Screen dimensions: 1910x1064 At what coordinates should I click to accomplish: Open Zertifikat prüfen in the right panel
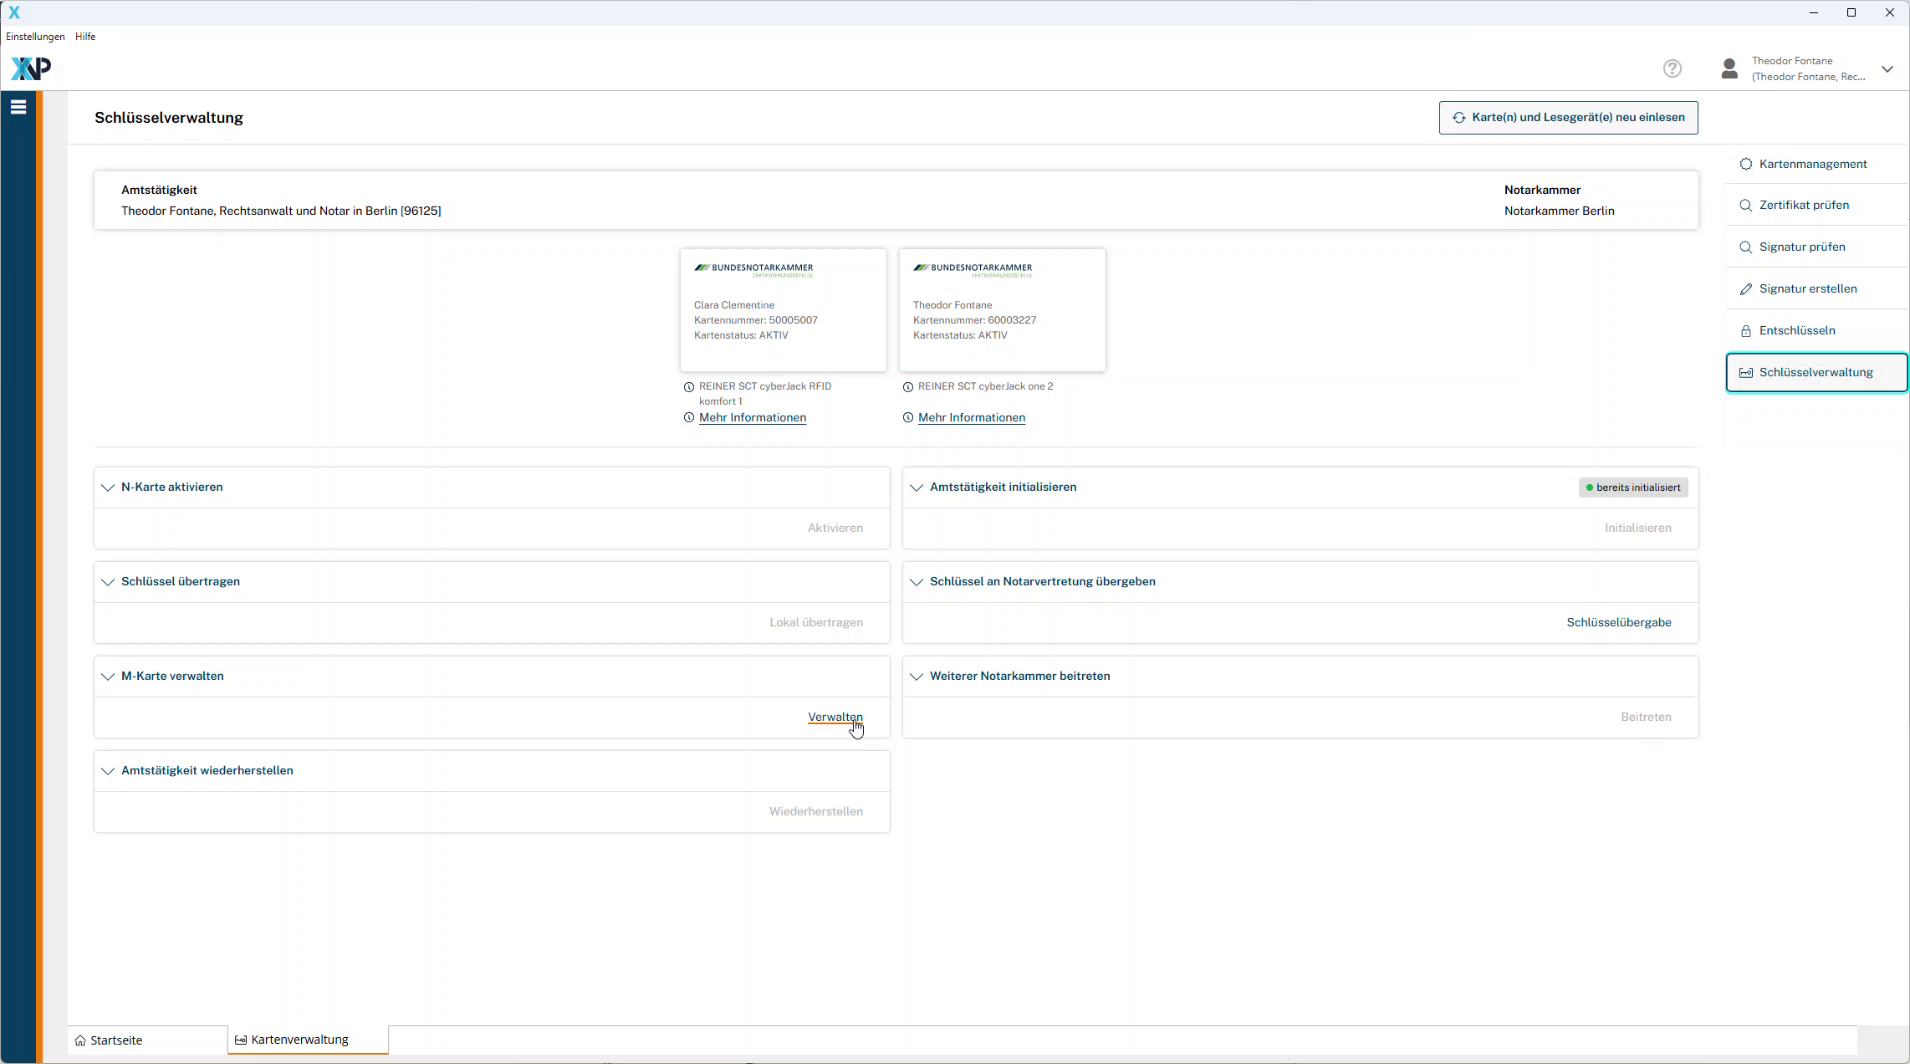(x=1803, y=205)
